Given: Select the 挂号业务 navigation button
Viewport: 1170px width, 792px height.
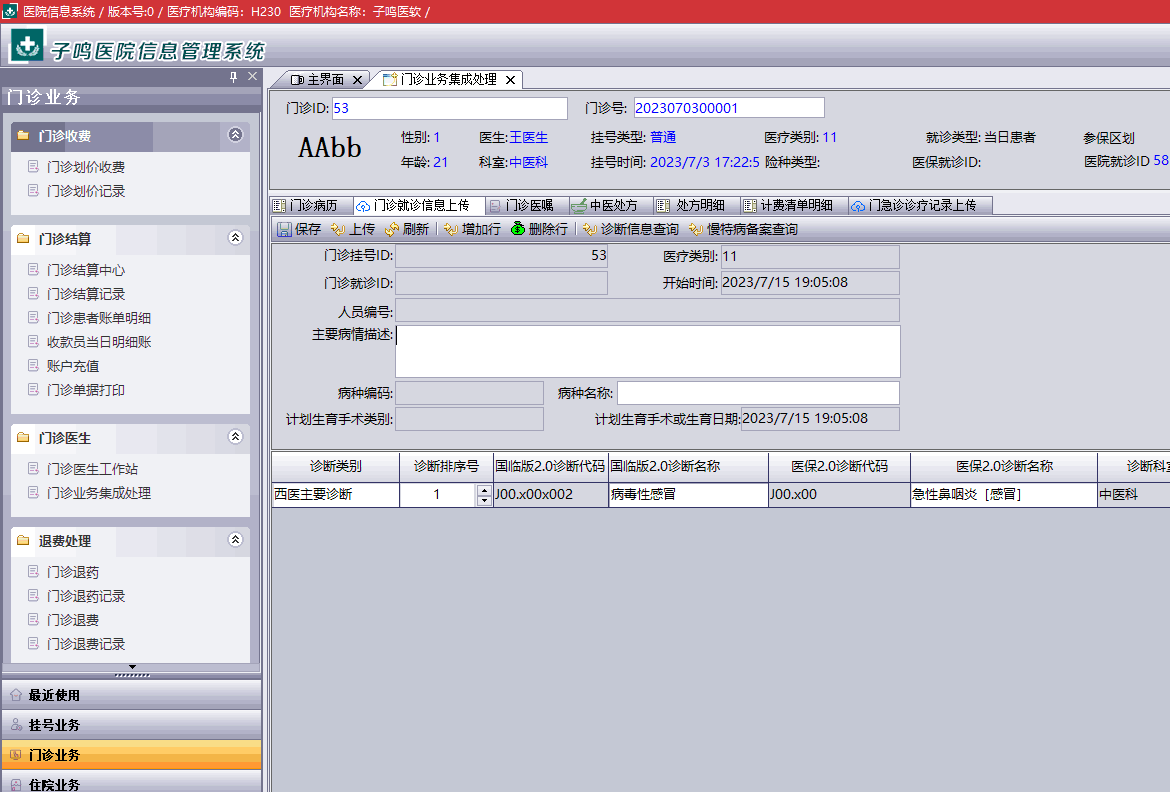Looking at the screenshot, I should [x=130, y=725].
